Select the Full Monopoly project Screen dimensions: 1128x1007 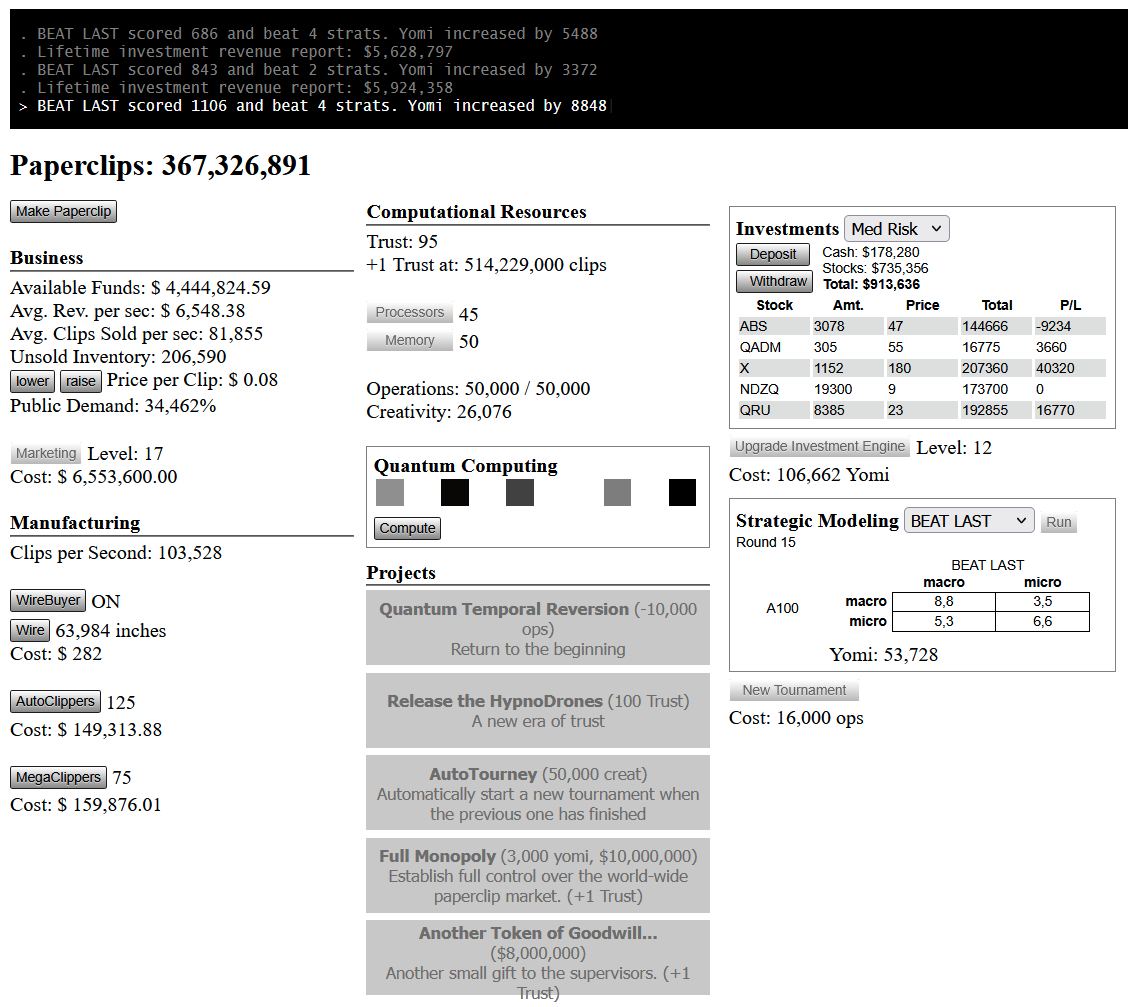(x=538, y=875)
